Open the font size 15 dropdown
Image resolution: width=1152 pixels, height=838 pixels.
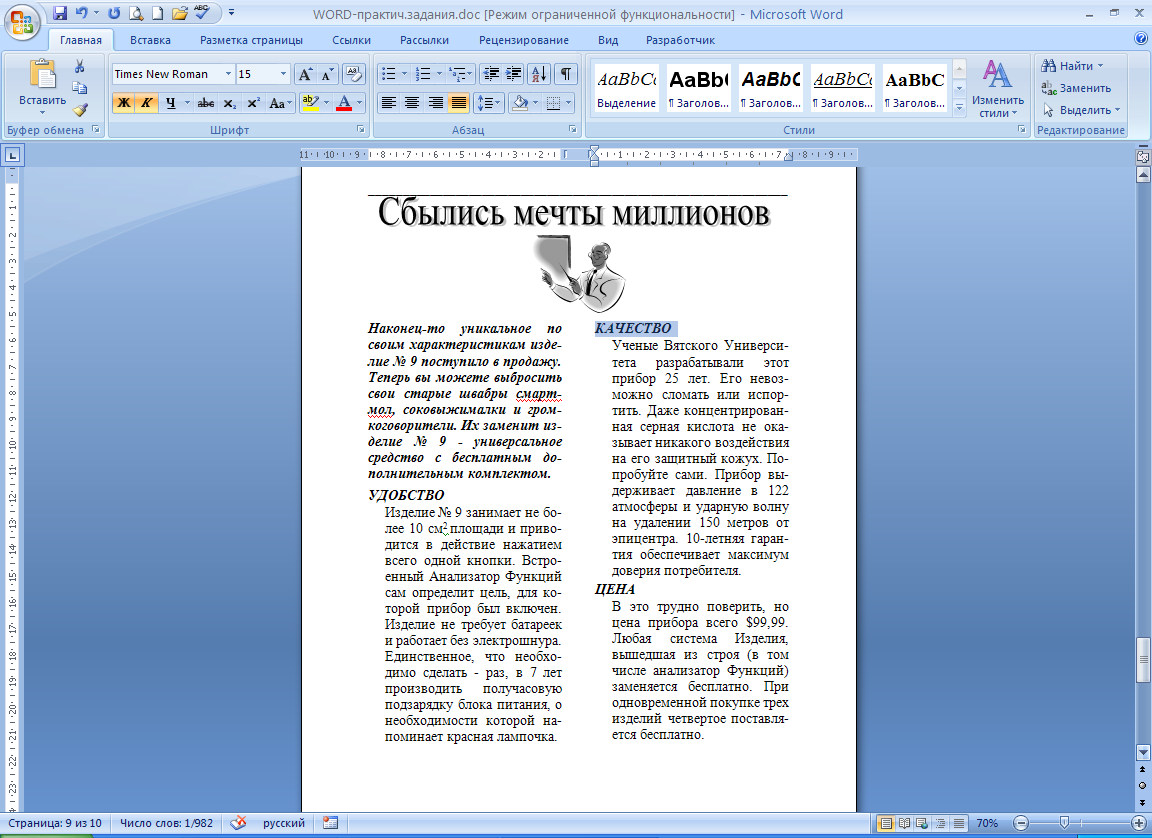click(x=284, y=74)
